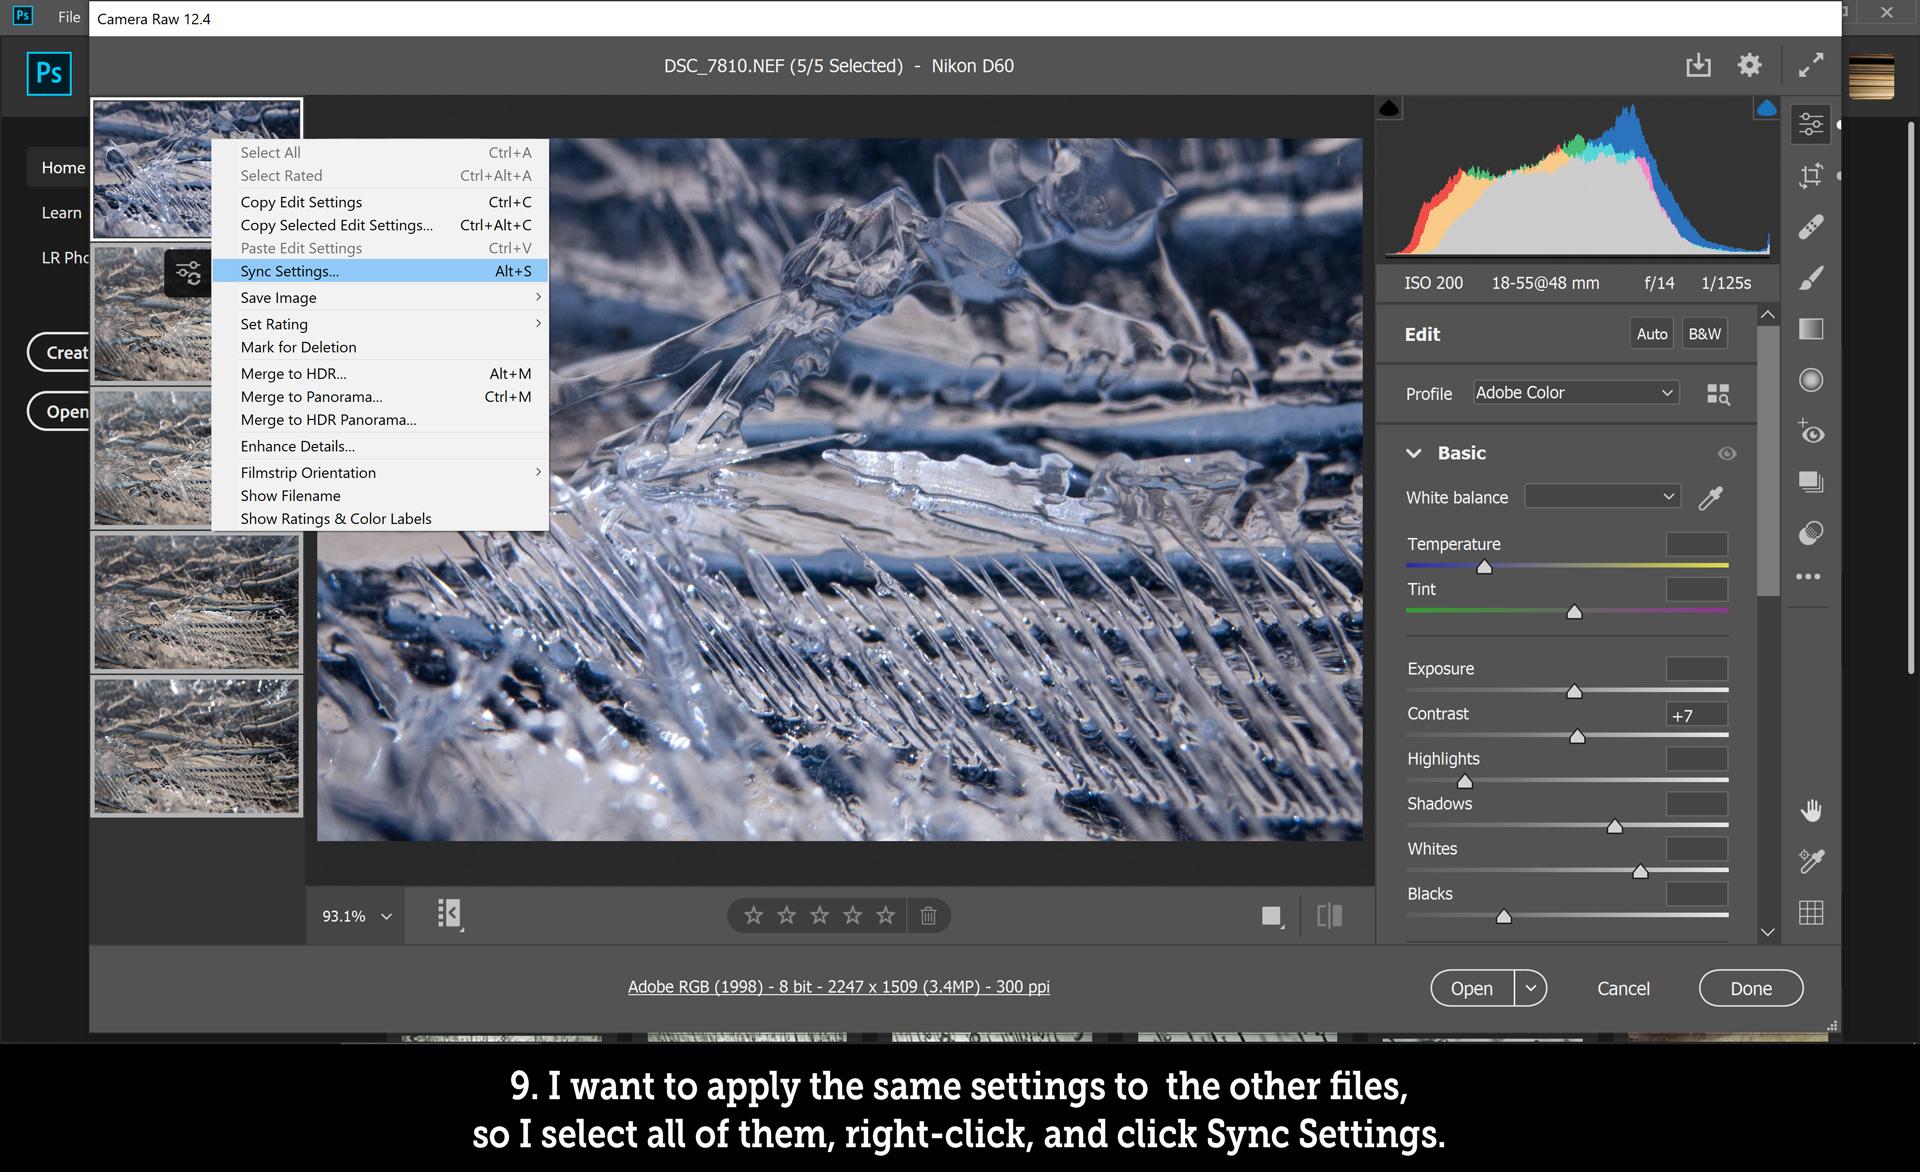This screenshot has height=1172, width=1920.
Task: Click Merge to Panorama in the menu
Action: (311, 396)
